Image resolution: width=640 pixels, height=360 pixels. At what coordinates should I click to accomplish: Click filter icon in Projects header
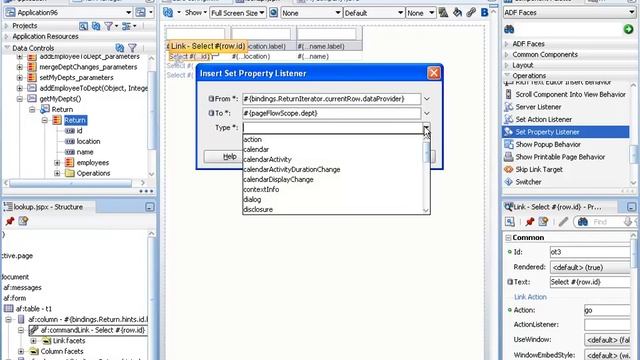(x=109, y=26)
